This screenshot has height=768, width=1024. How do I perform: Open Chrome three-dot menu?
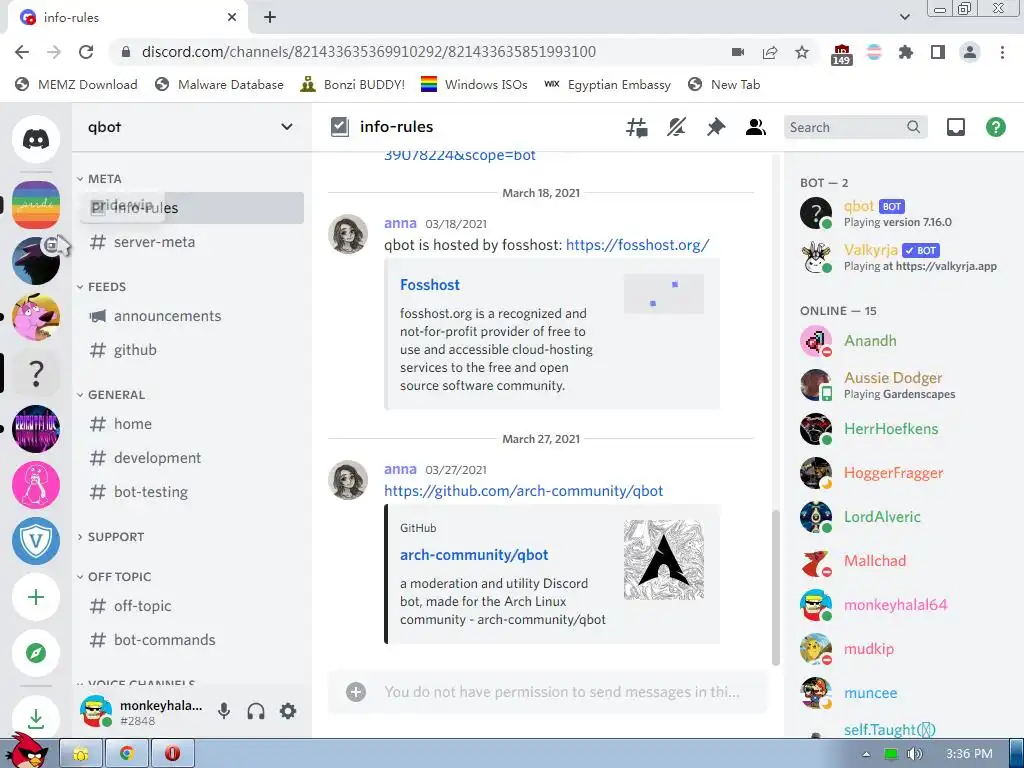point(1002,52)
